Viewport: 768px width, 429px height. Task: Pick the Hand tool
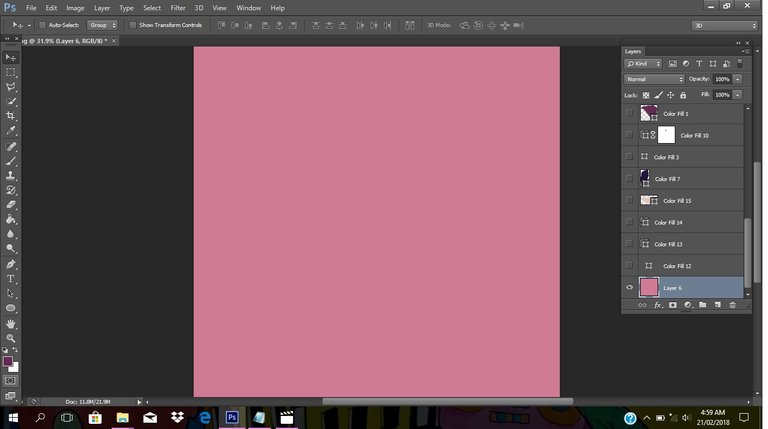coord(10,324)
